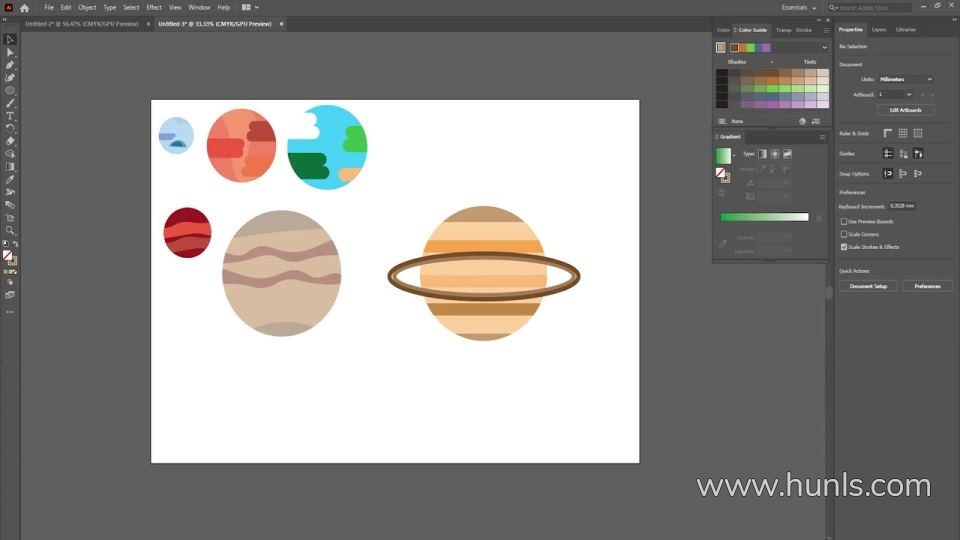Toggle transparency grid icon
960x540 pixels.
pyautogui.click(x=918, y=133)
